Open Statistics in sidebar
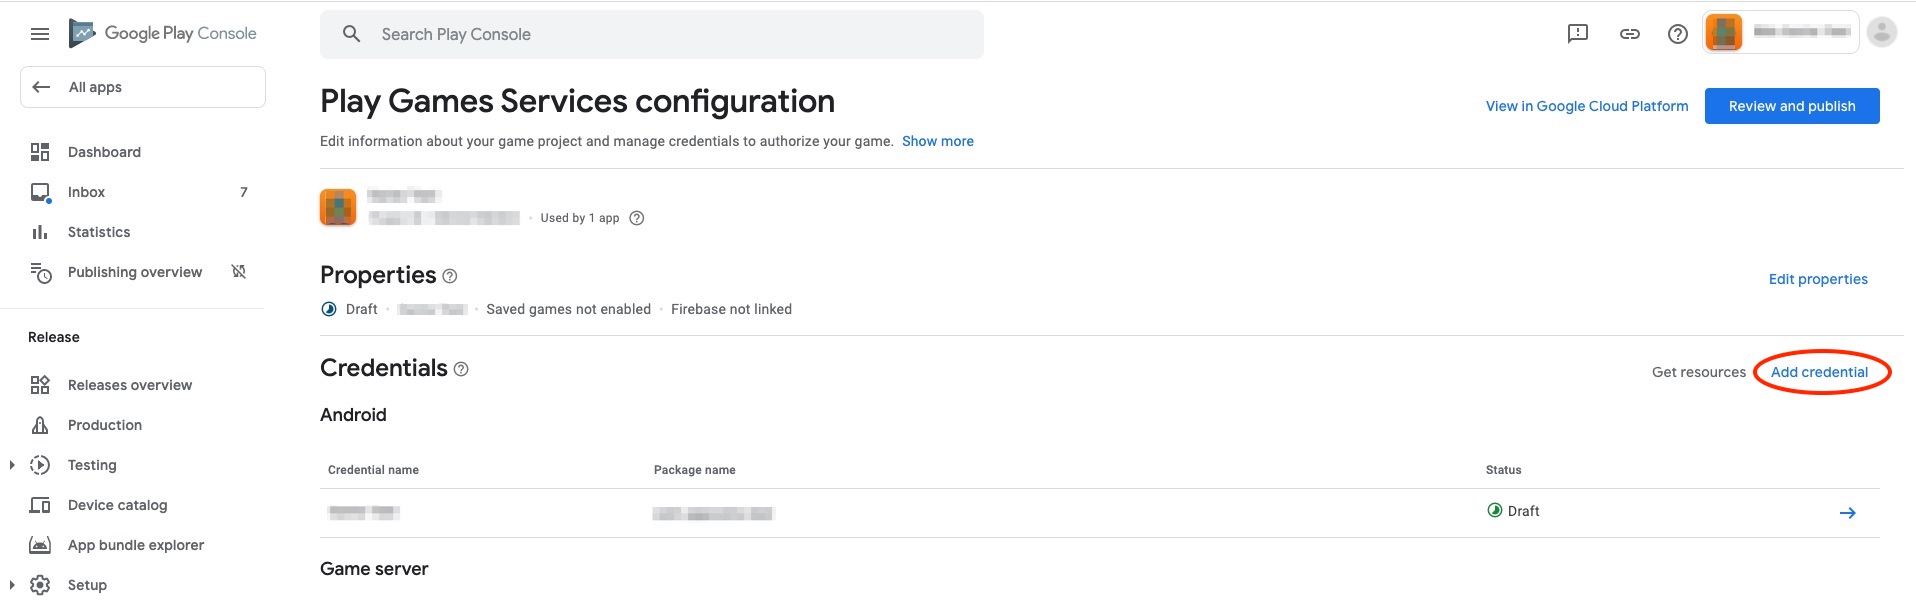This screenshot has width=1916, height=605. [99, 232]
